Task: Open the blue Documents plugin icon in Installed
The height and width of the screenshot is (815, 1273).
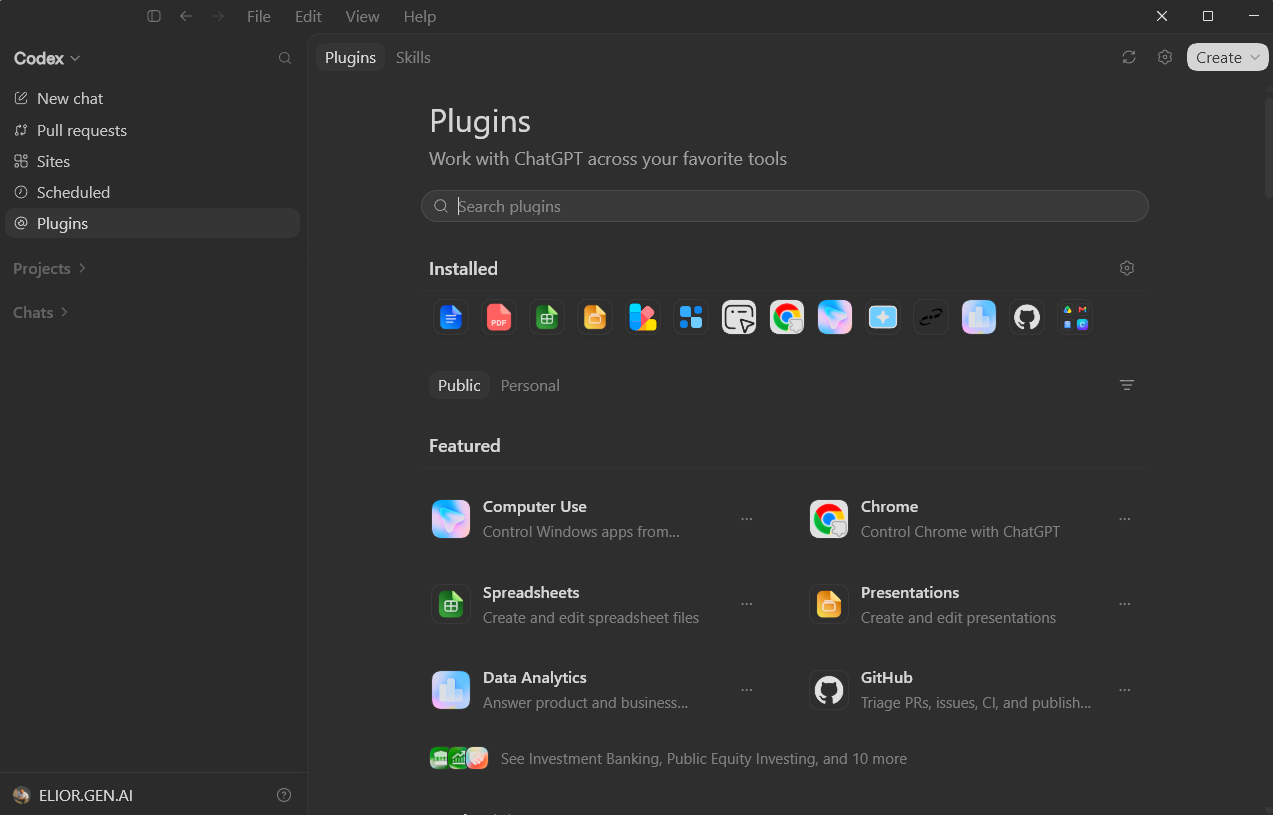Action: (x=451, y=318)
